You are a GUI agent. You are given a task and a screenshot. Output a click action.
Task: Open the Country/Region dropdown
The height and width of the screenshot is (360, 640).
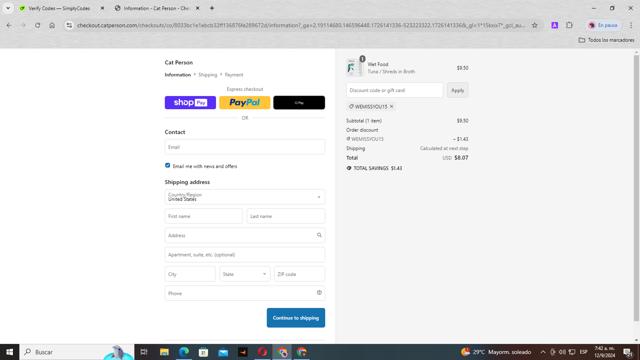[245, 197]
